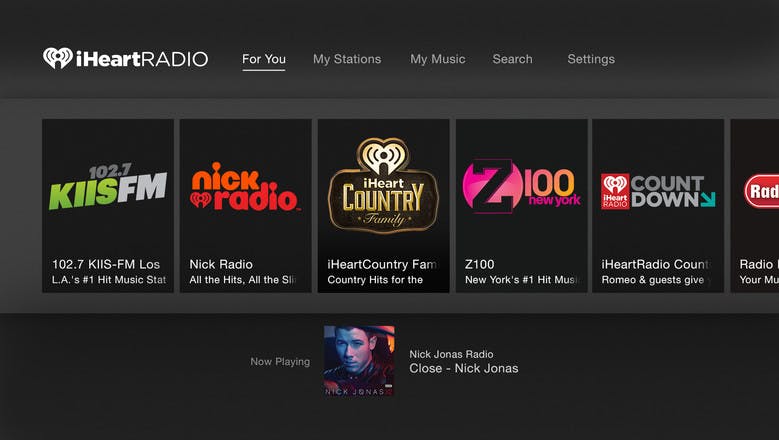Click the 'New York's #1 Hit Music' subtitle
This screenshot has width=779, height=440.
(522, 280)
